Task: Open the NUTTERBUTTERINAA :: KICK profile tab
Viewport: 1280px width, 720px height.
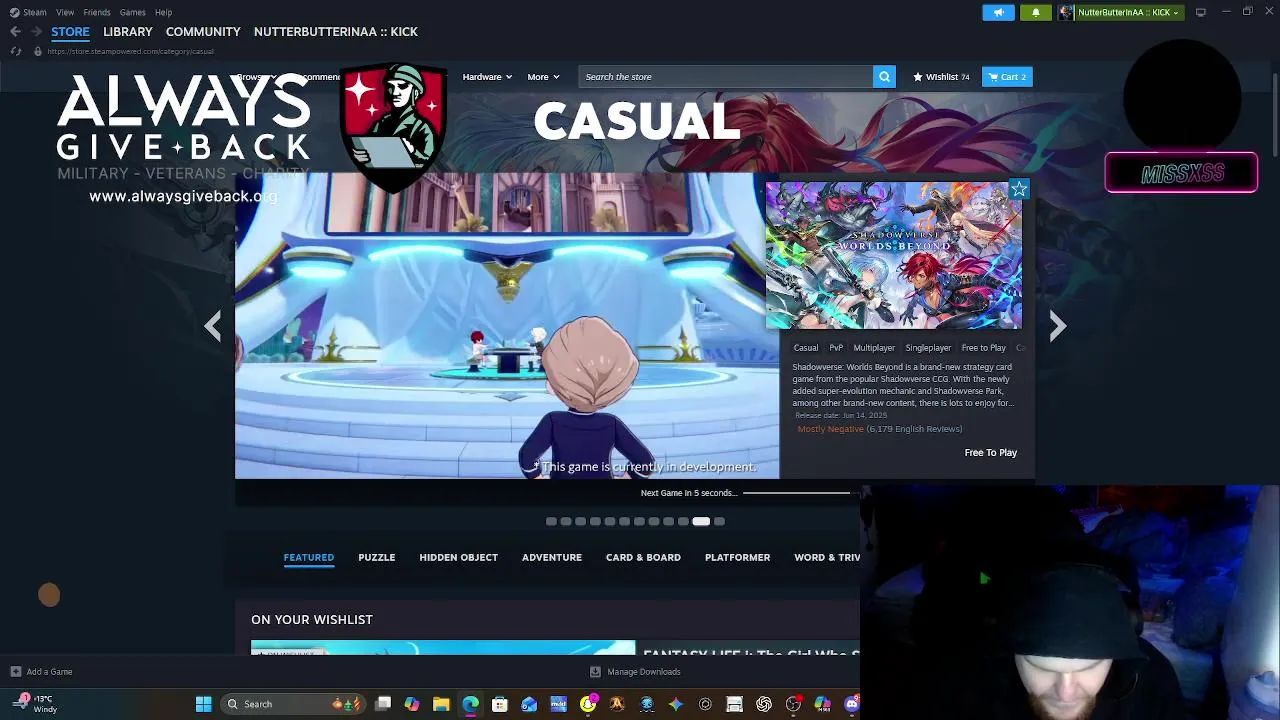Action: (336, 32)
